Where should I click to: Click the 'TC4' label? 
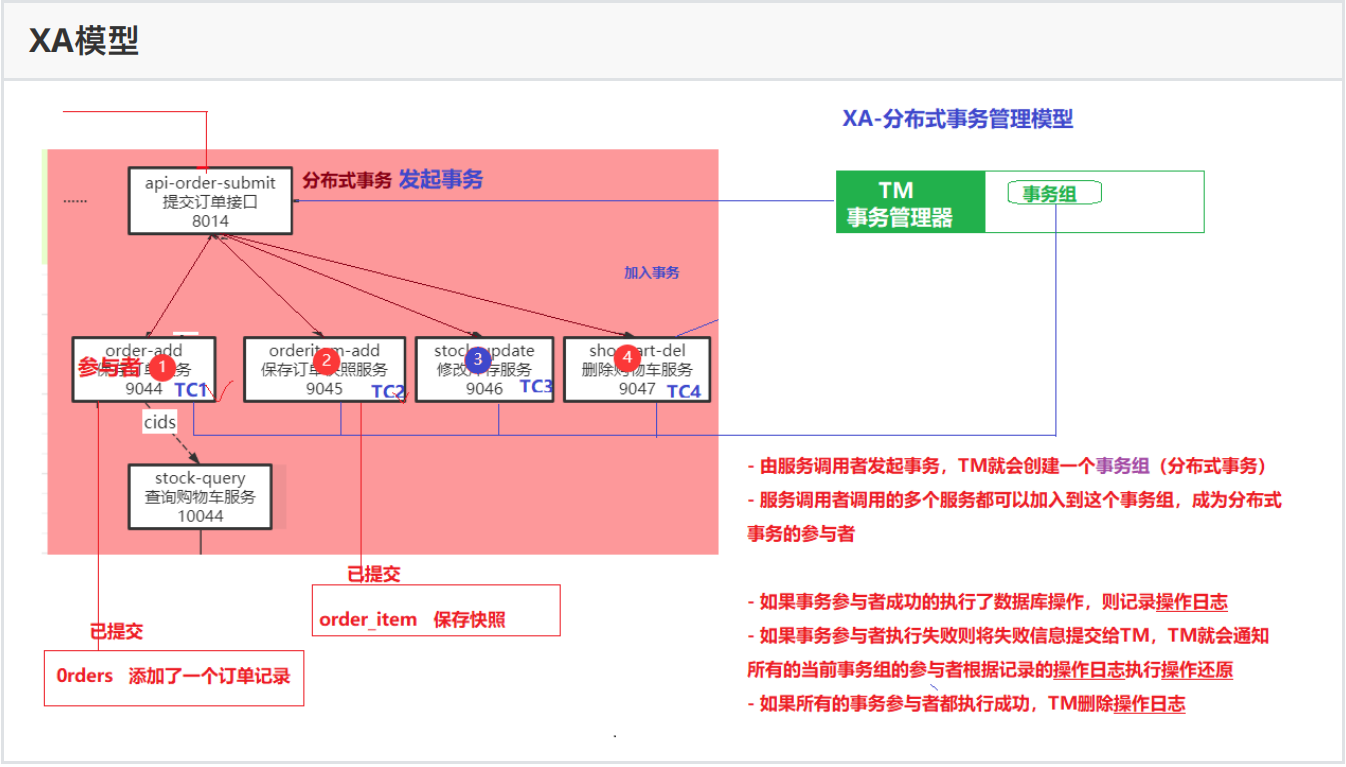pos(684,391)
